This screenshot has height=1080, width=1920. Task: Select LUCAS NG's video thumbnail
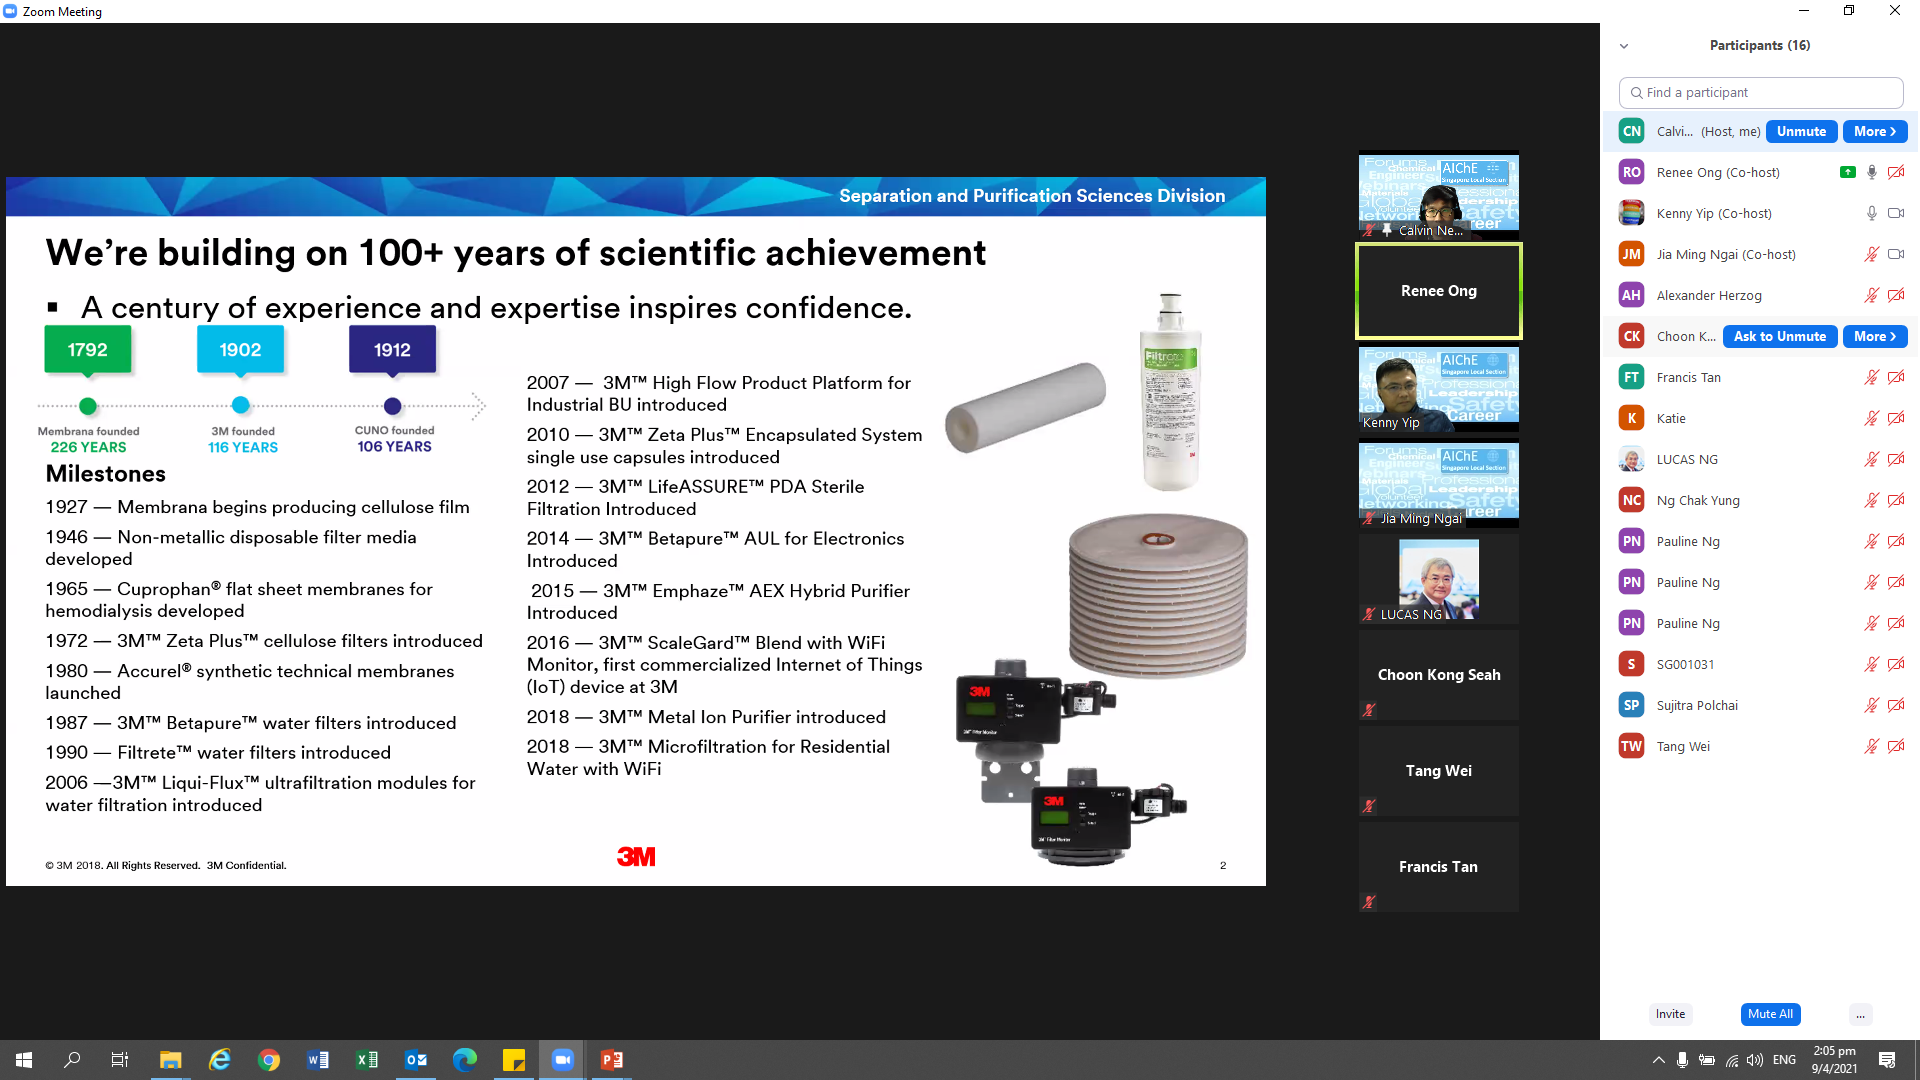[x=1438, y=581]
